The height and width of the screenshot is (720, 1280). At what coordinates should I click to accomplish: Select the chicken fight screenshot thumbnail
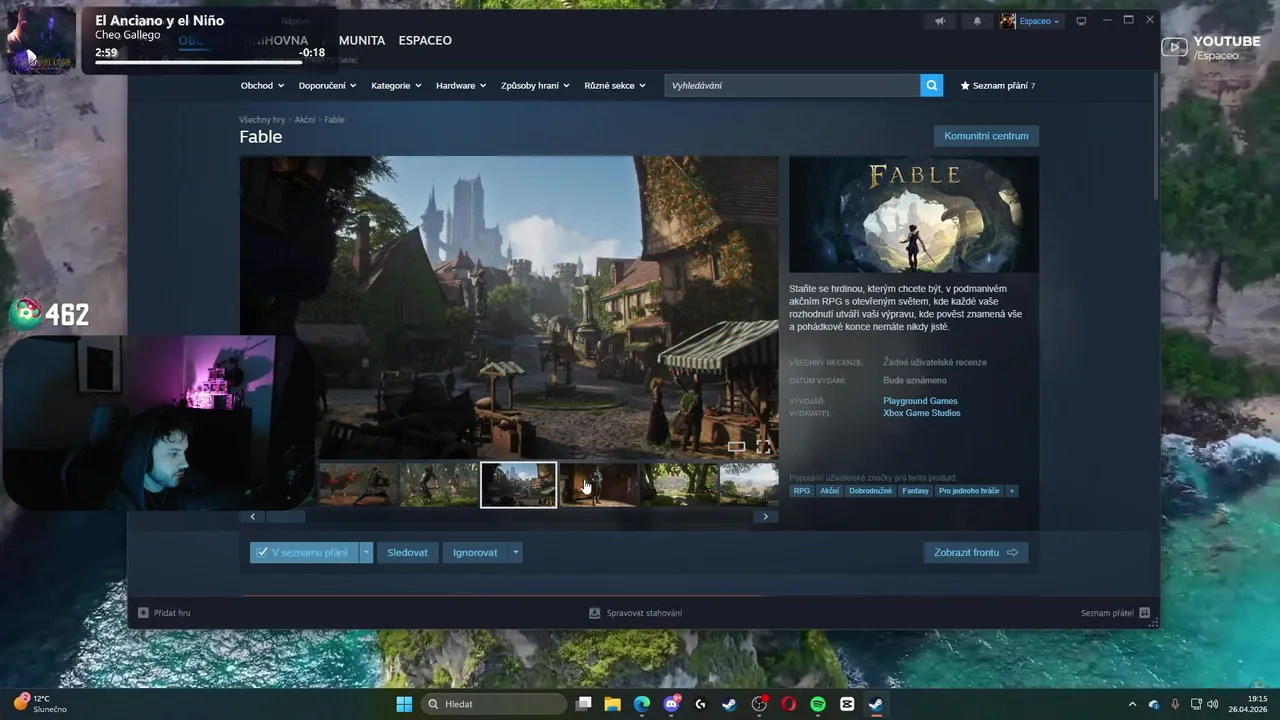click(x=357, y=484)
